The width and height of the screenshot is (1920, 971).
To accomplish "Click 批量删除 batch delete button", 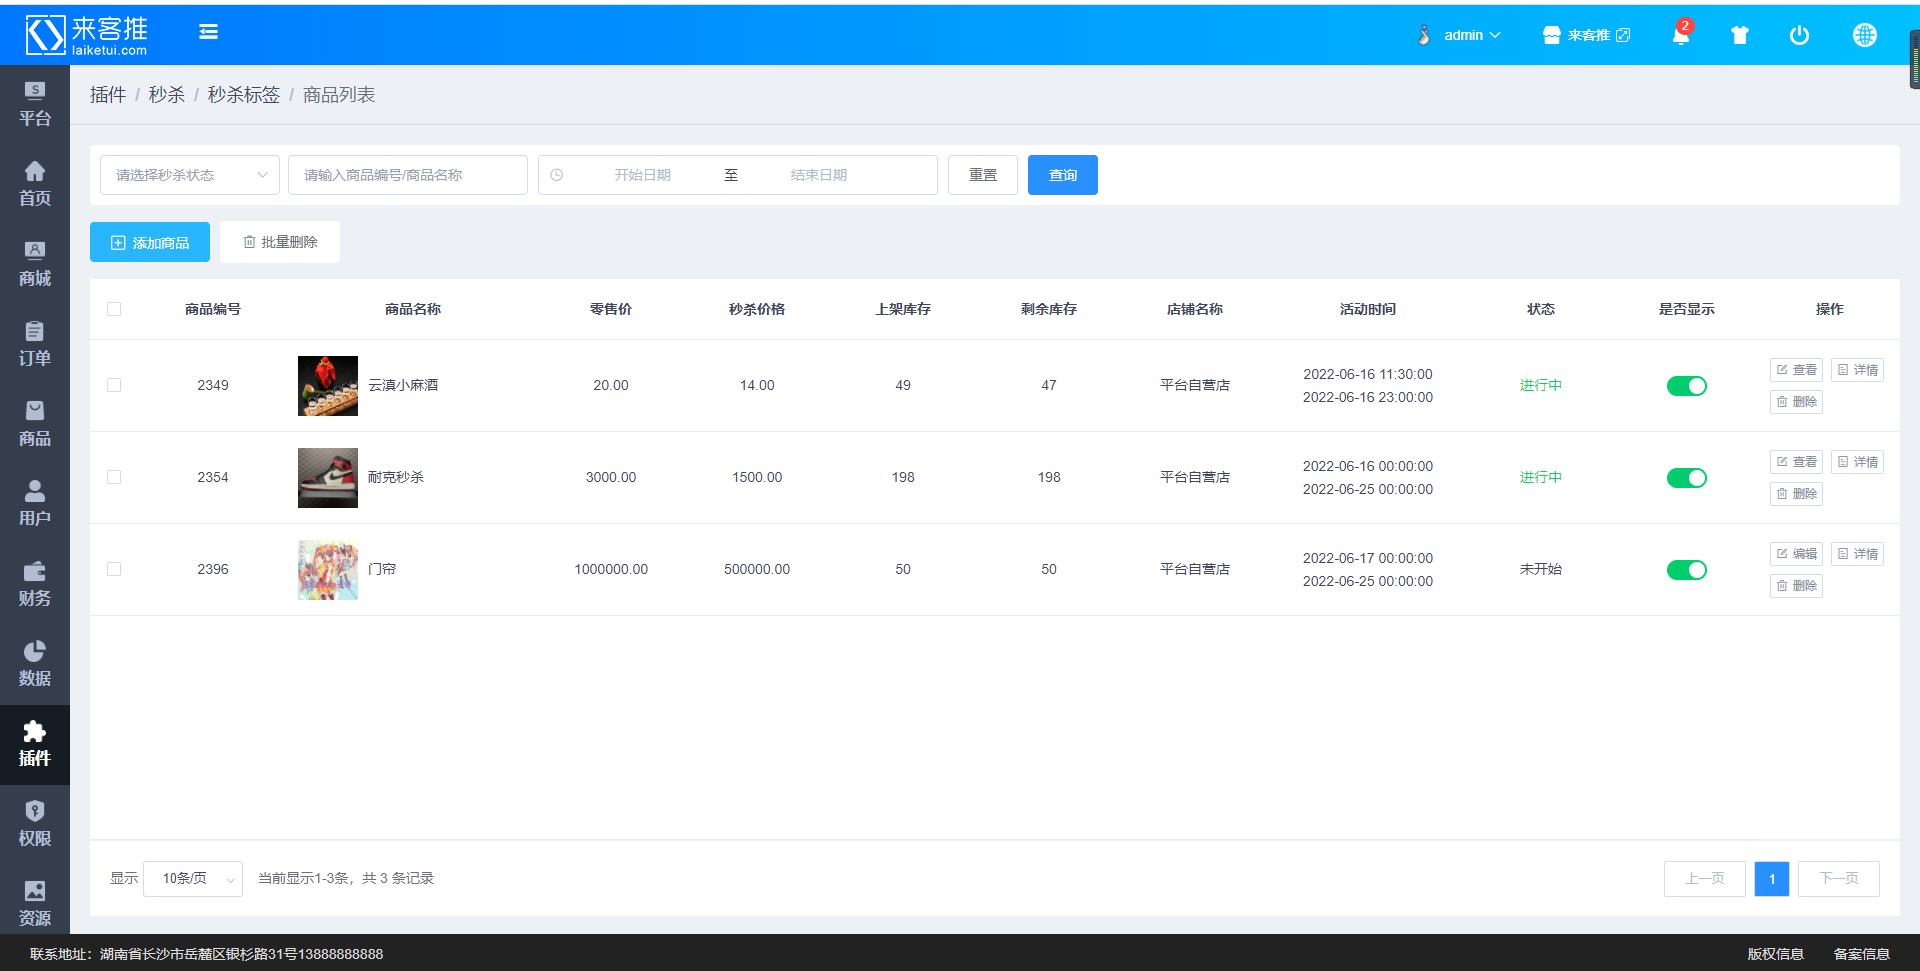I will 280,242.
